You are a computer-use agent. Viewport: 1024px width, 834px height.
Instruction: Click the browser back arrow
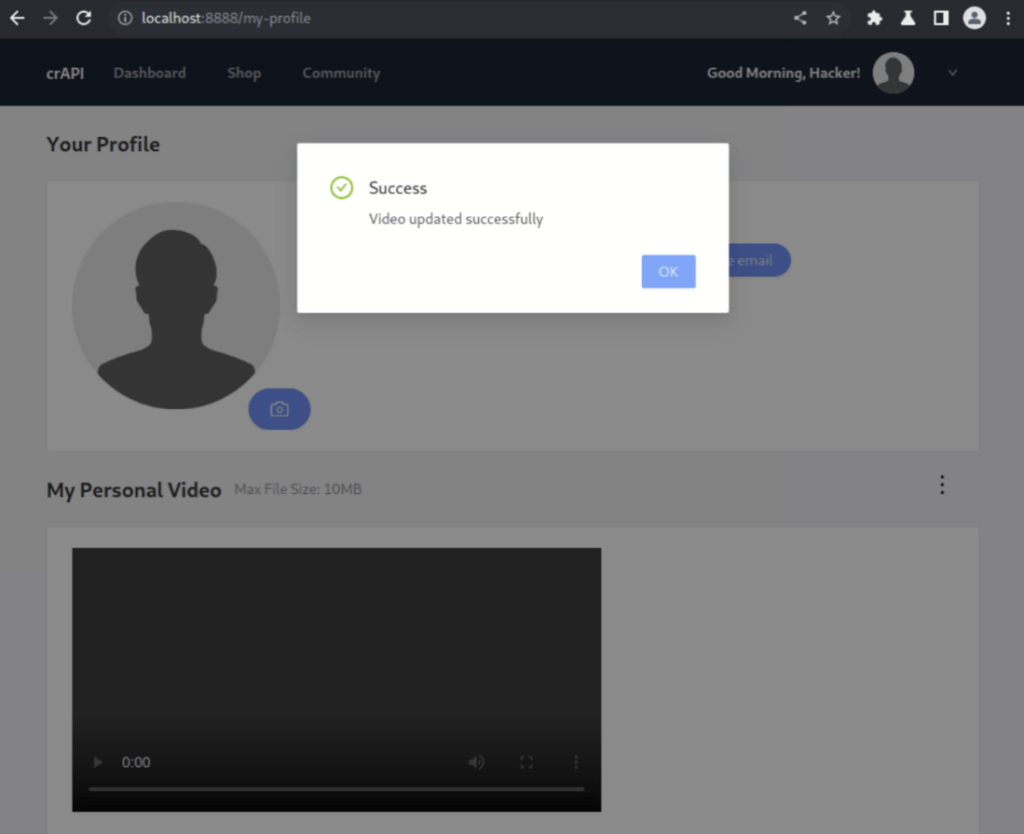[17, 18]
